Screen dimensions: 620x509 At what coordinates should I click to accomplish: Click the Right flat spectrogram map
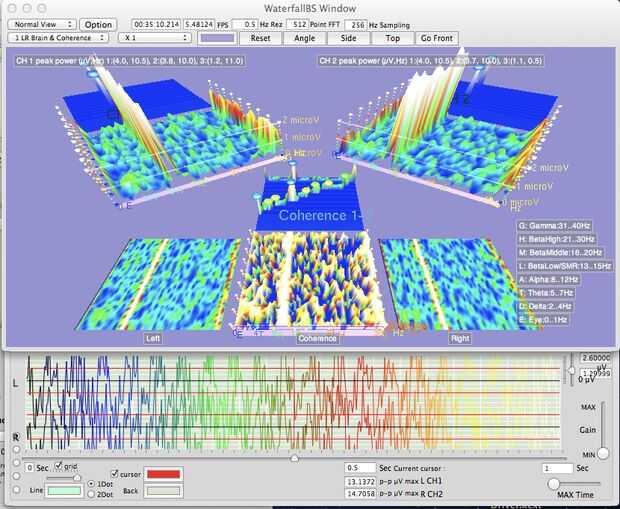(x=459, y=284)
